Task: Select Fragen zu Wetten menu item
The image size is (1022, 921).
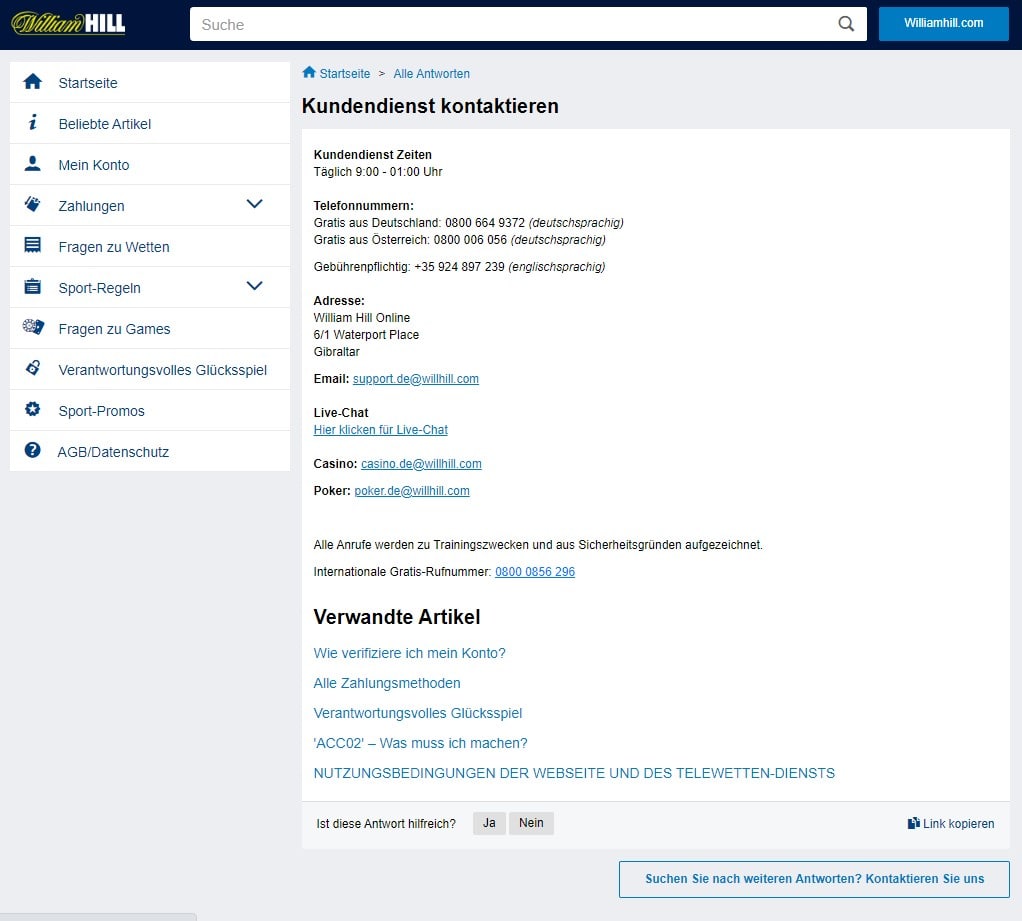Action: click(150, 247)
